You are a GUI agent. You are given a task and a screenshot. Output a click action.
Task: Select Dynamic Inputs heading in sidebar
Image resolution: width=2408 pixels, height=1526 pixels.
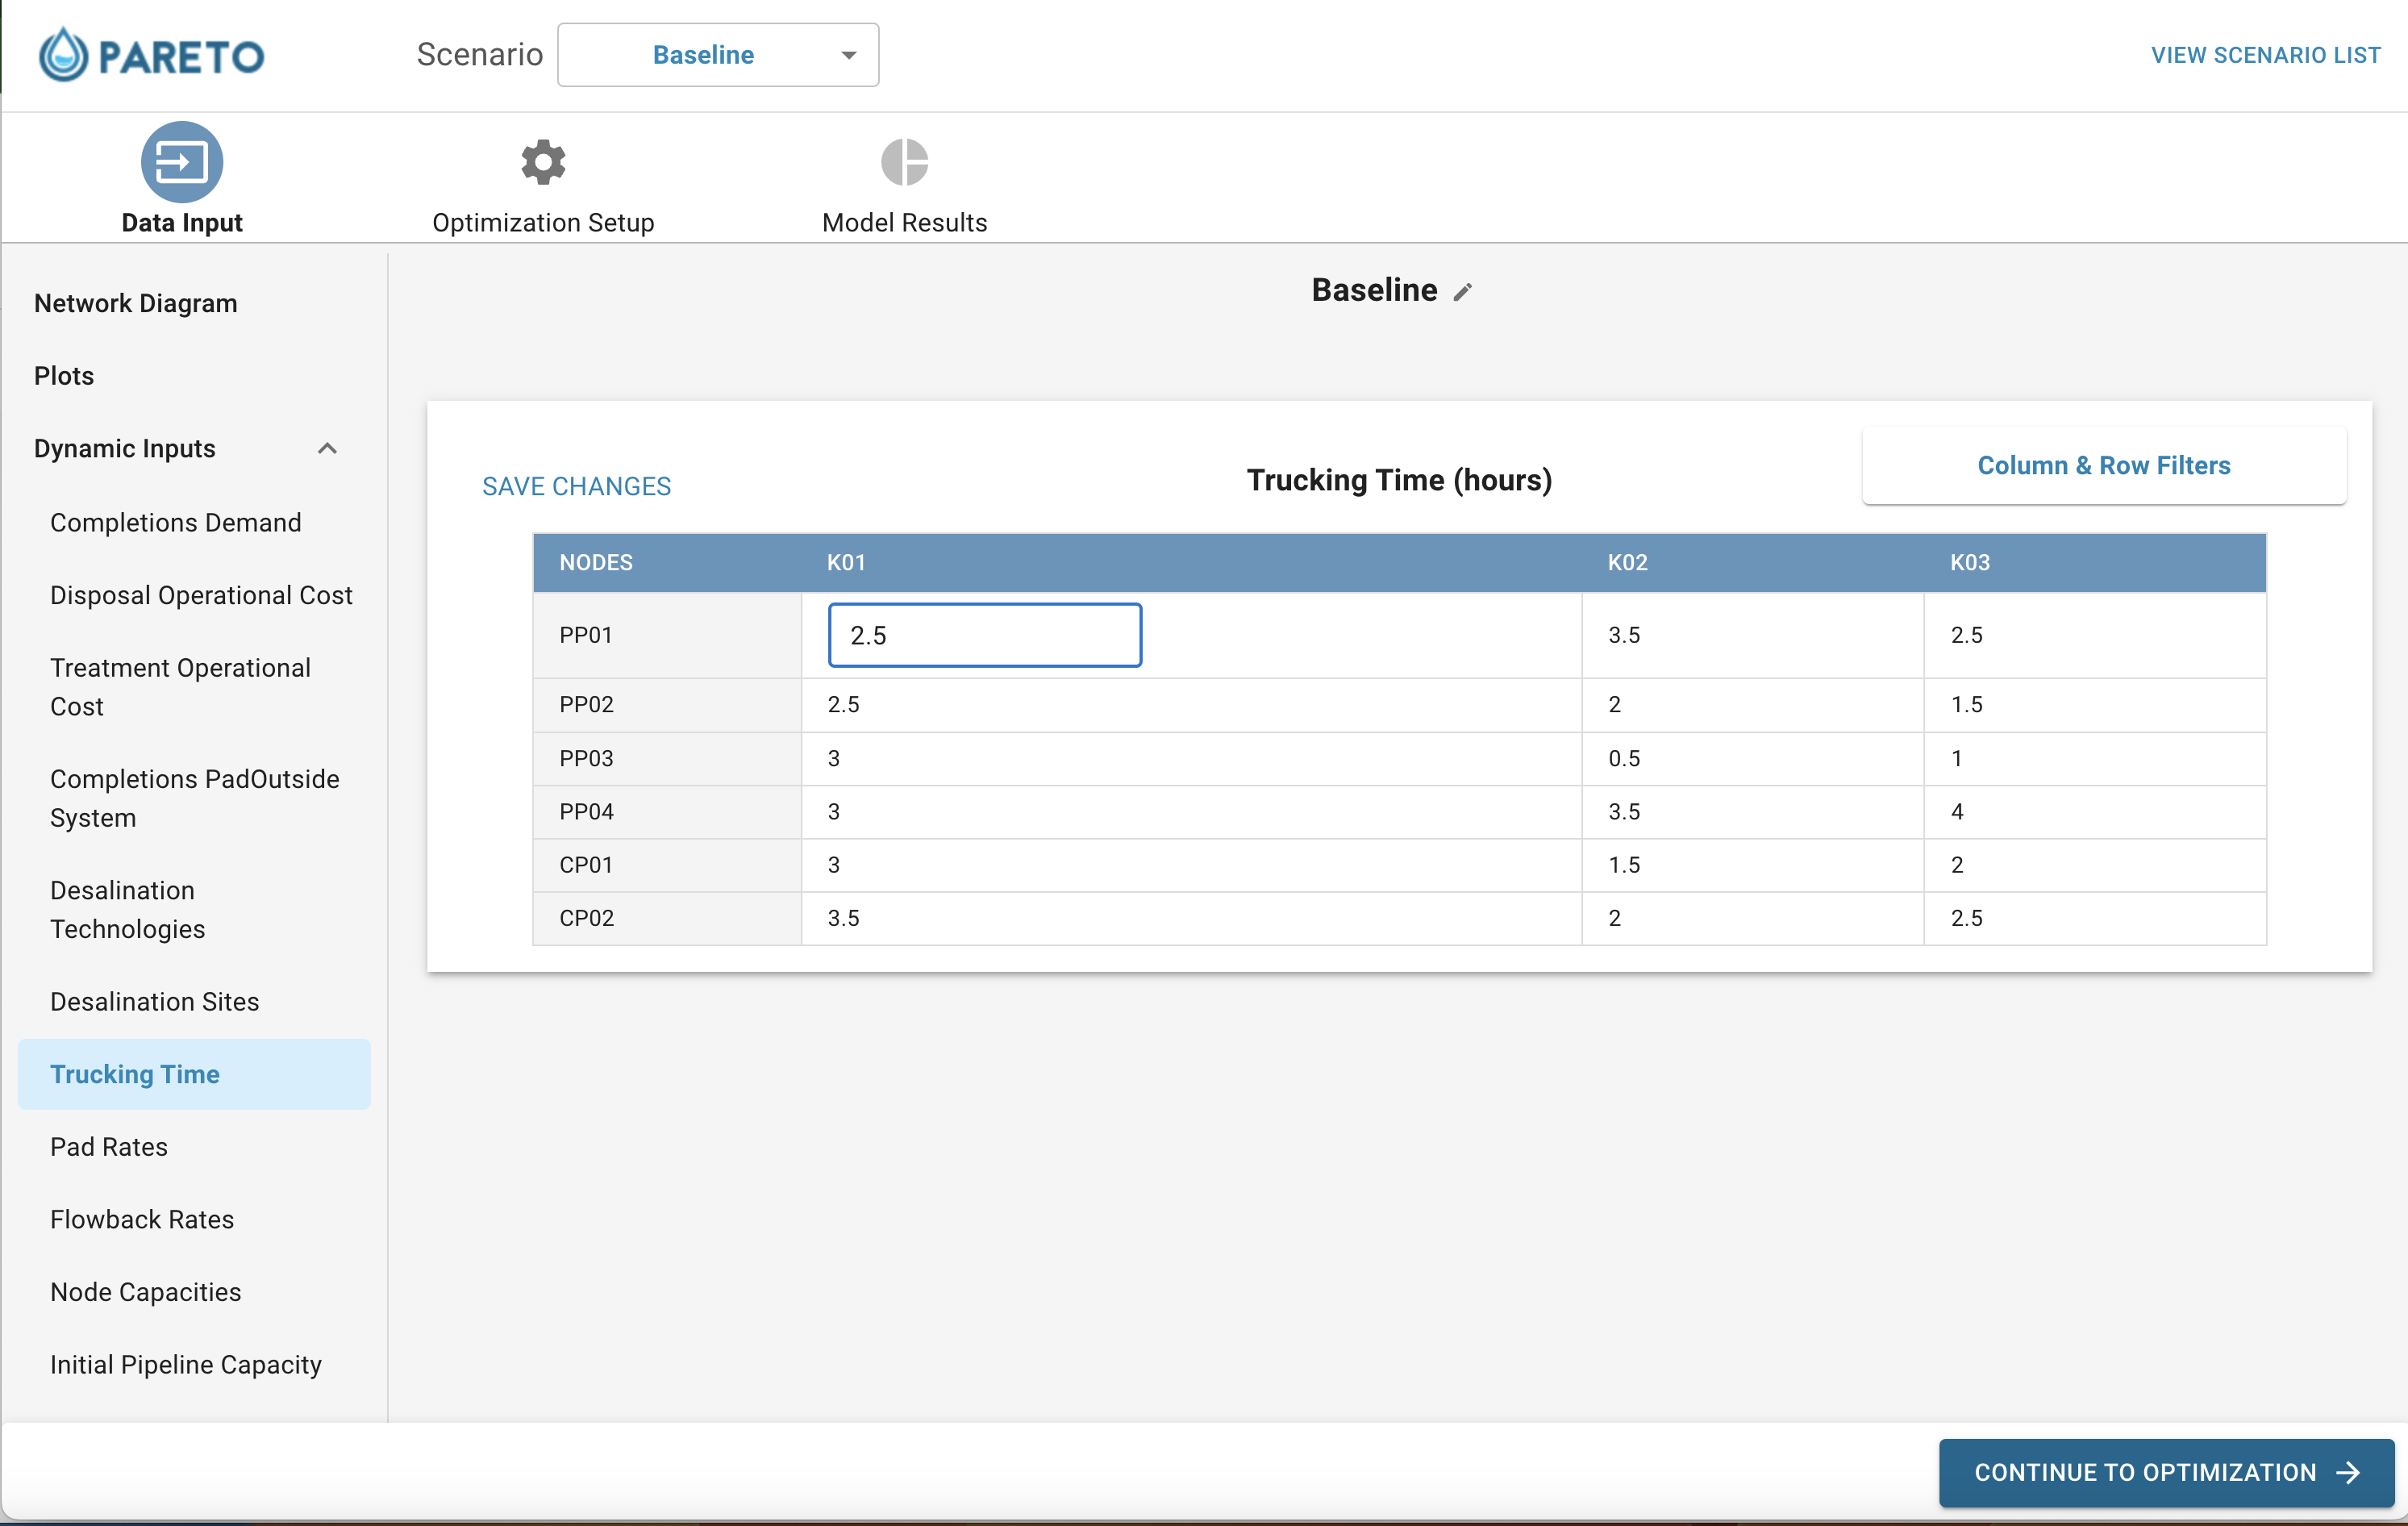pyautogui.click(x=125, y=448)
